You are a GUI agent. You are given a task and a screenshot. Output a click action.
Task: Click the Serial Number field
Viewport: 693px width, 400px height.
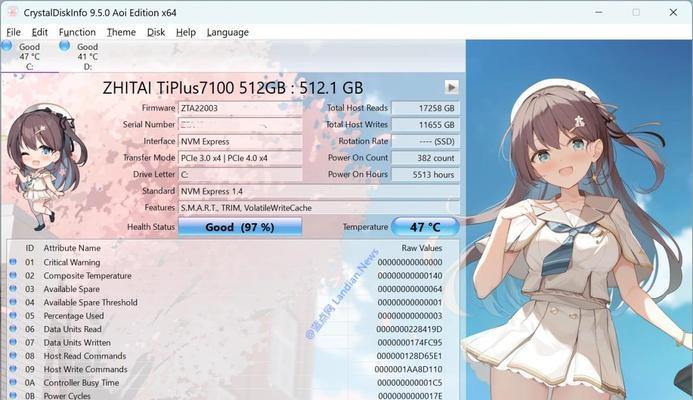(x=240, y=125)
